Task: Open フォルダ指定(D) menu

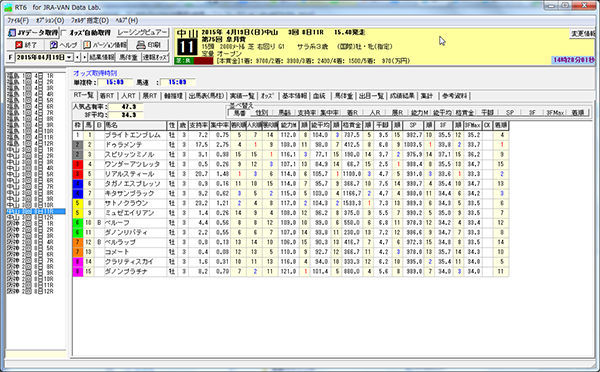Action: point(90,20)
